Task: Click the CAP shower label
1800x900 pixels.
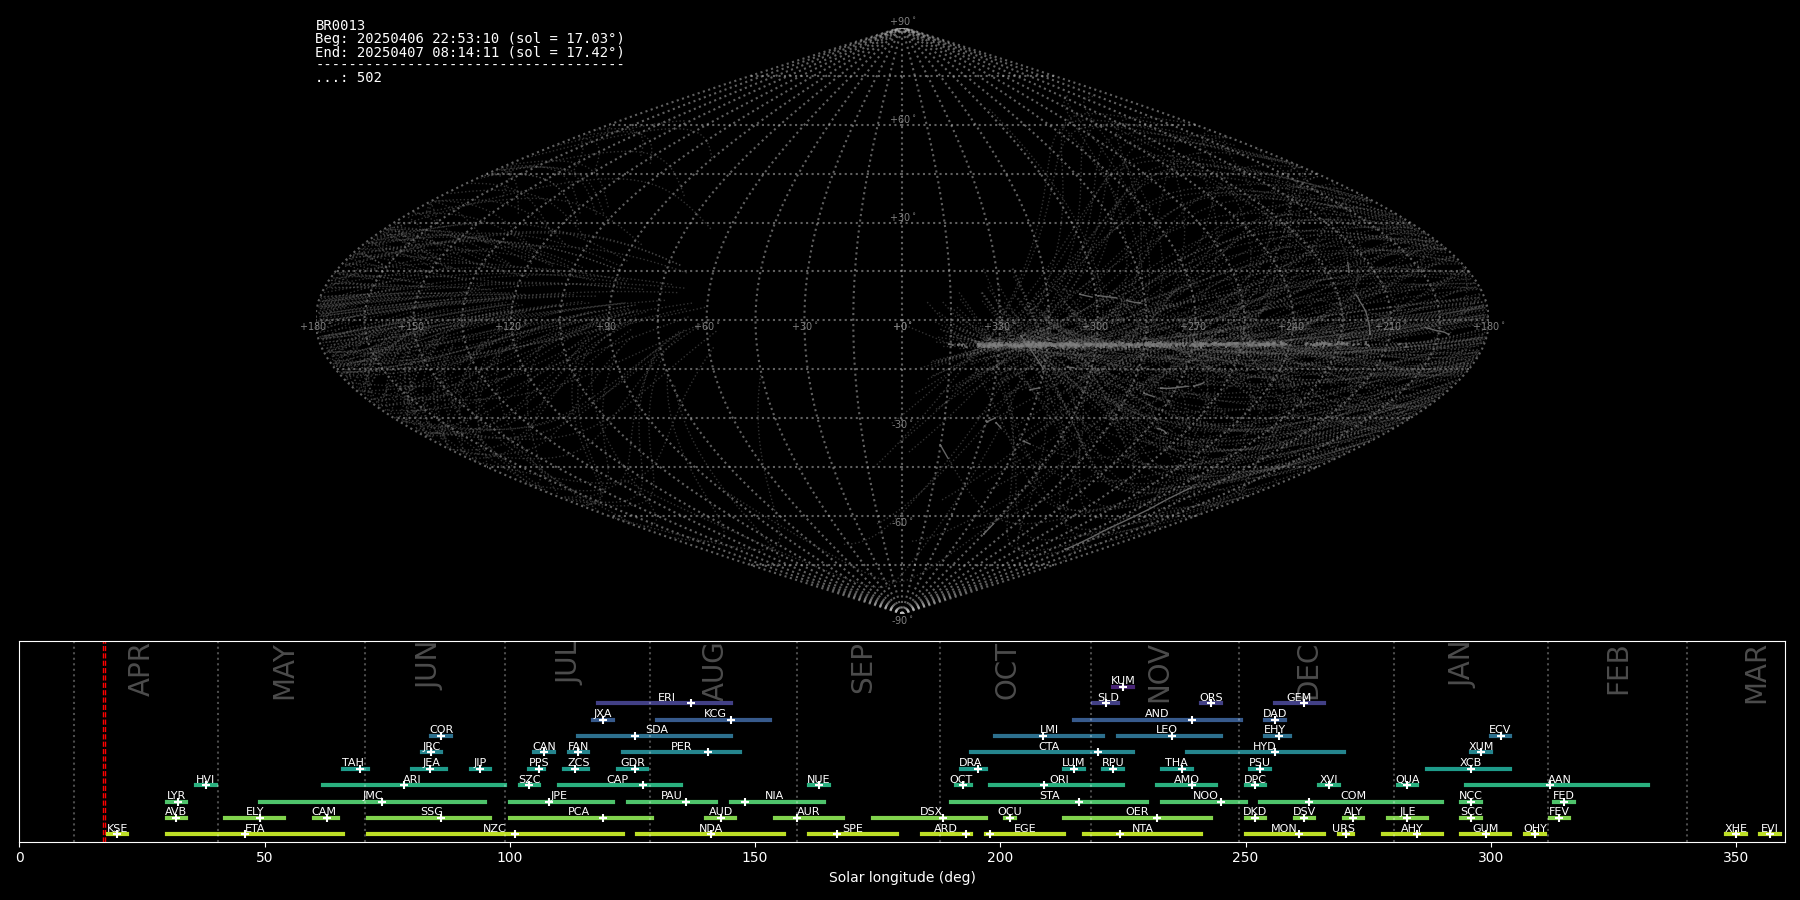Action: (x=617, y=780)
